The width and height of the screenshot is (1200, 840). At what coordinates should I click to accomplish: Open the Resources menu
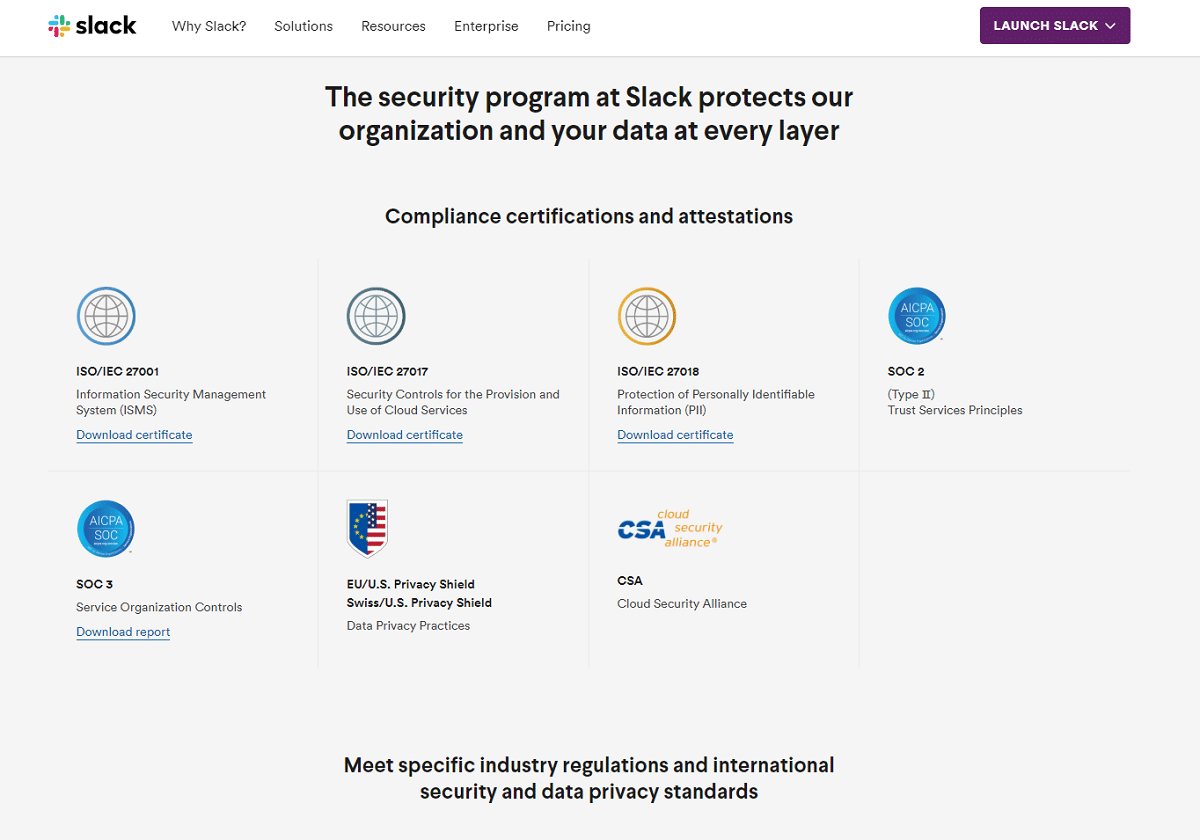coord(393,26)
